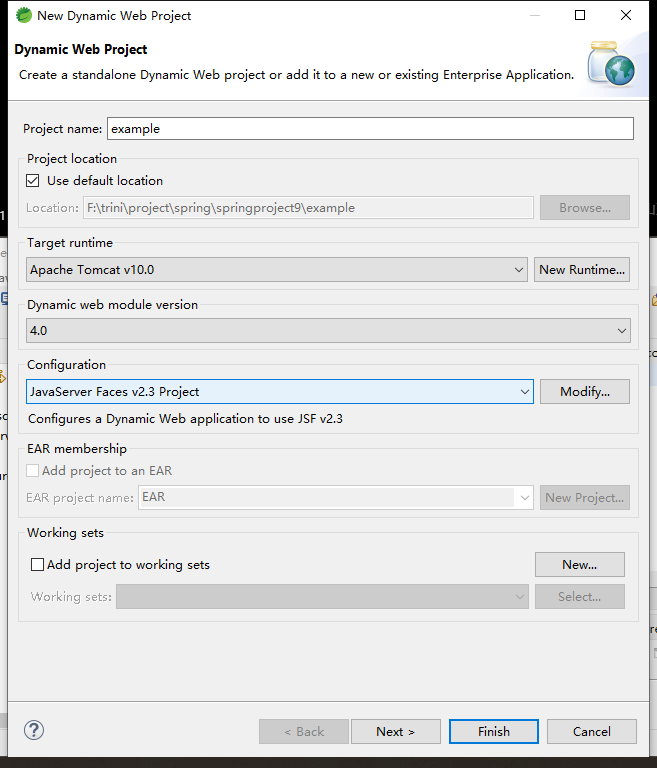Viewport: 657px width, 768px height.
Task: Uncheck the Use default location checkbox
Action: point(35,181)
